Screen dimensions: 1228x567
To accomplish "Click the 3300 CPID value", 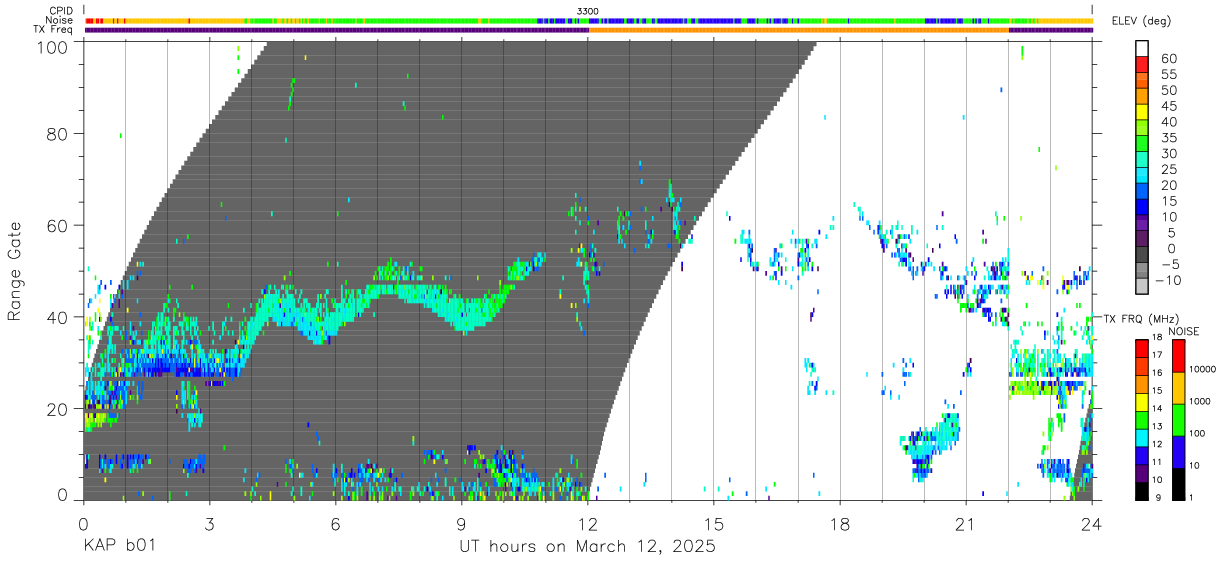I will pos(588,11).
